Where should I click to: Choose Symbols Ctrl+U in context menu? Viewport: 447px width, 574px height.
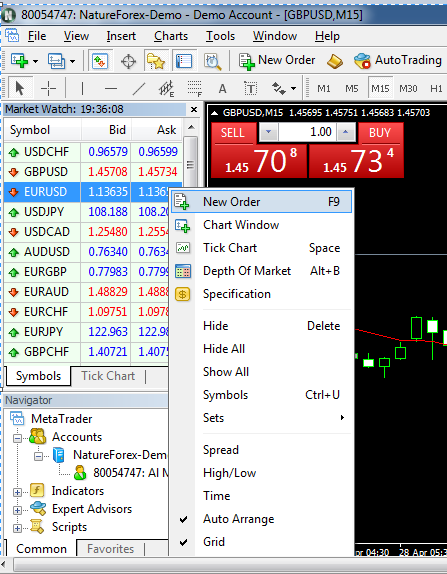pos(262,395)
